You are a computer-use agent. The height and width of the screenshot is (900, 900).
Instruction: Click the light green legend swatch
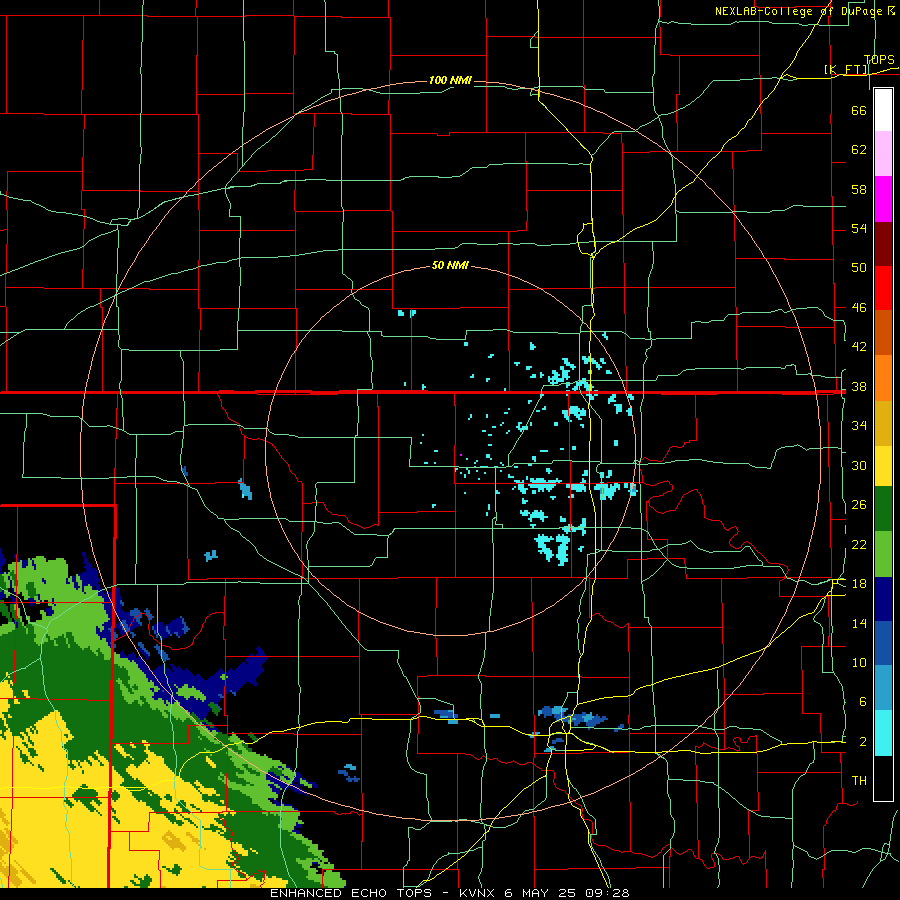point(883,554)
